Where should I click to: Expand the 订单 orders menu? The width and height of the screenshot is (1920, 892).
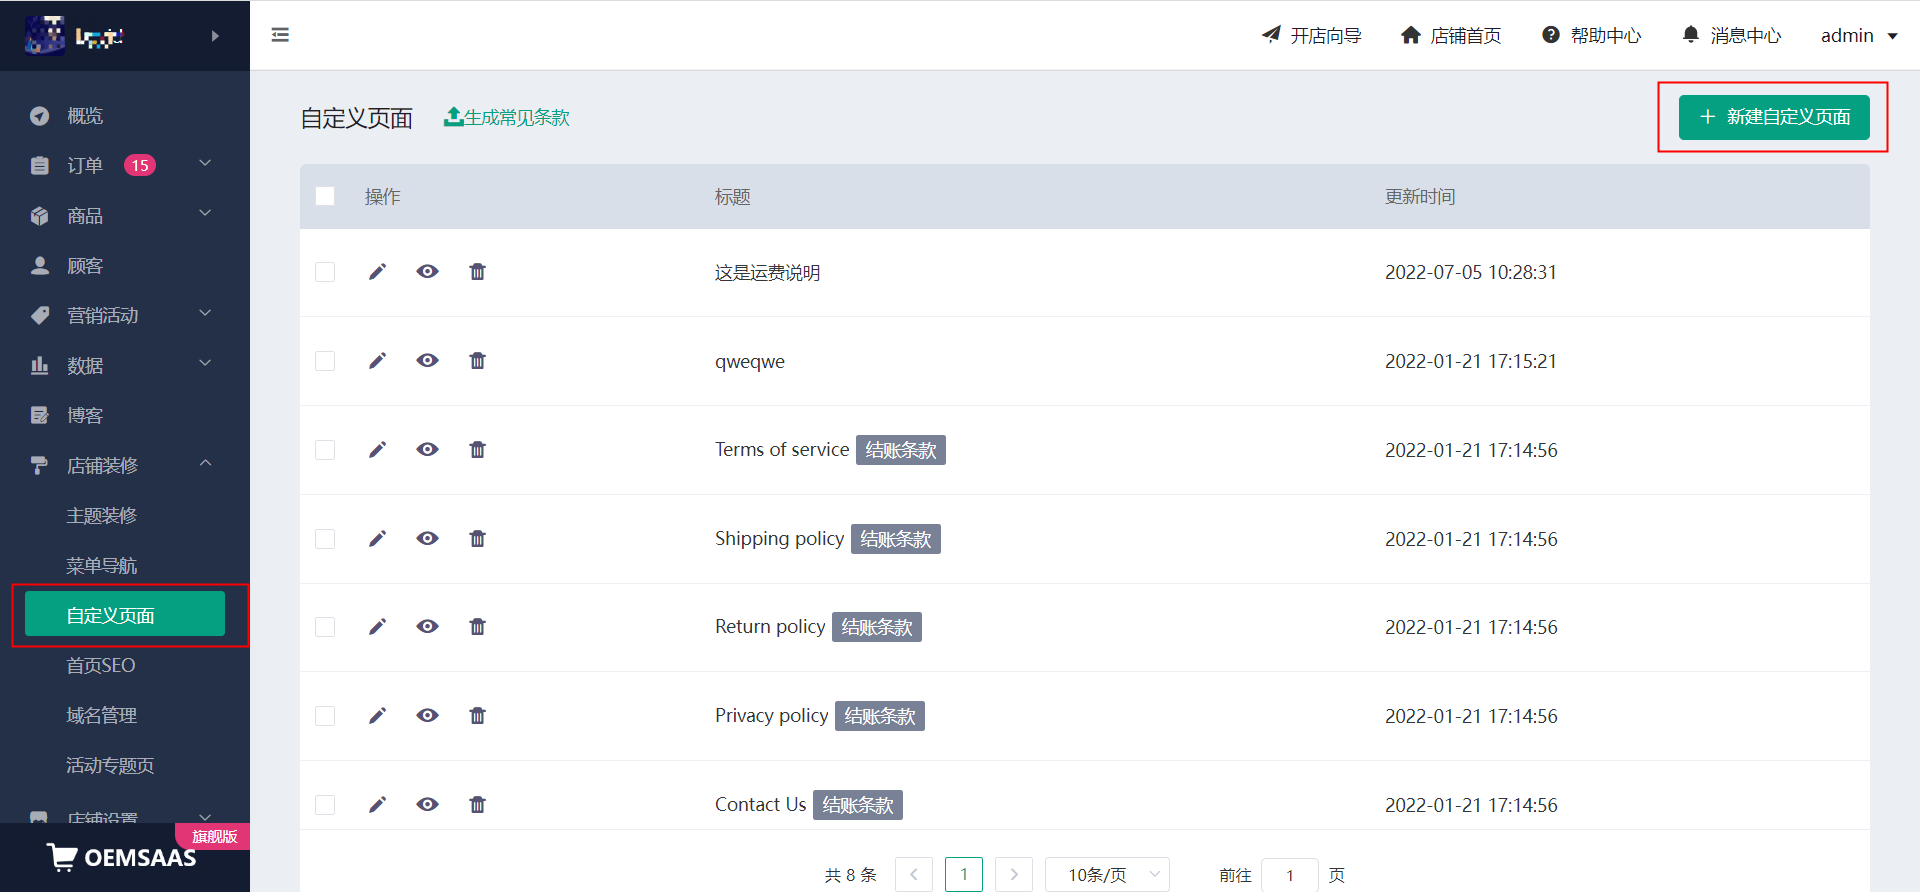click(x=125, y=165)
